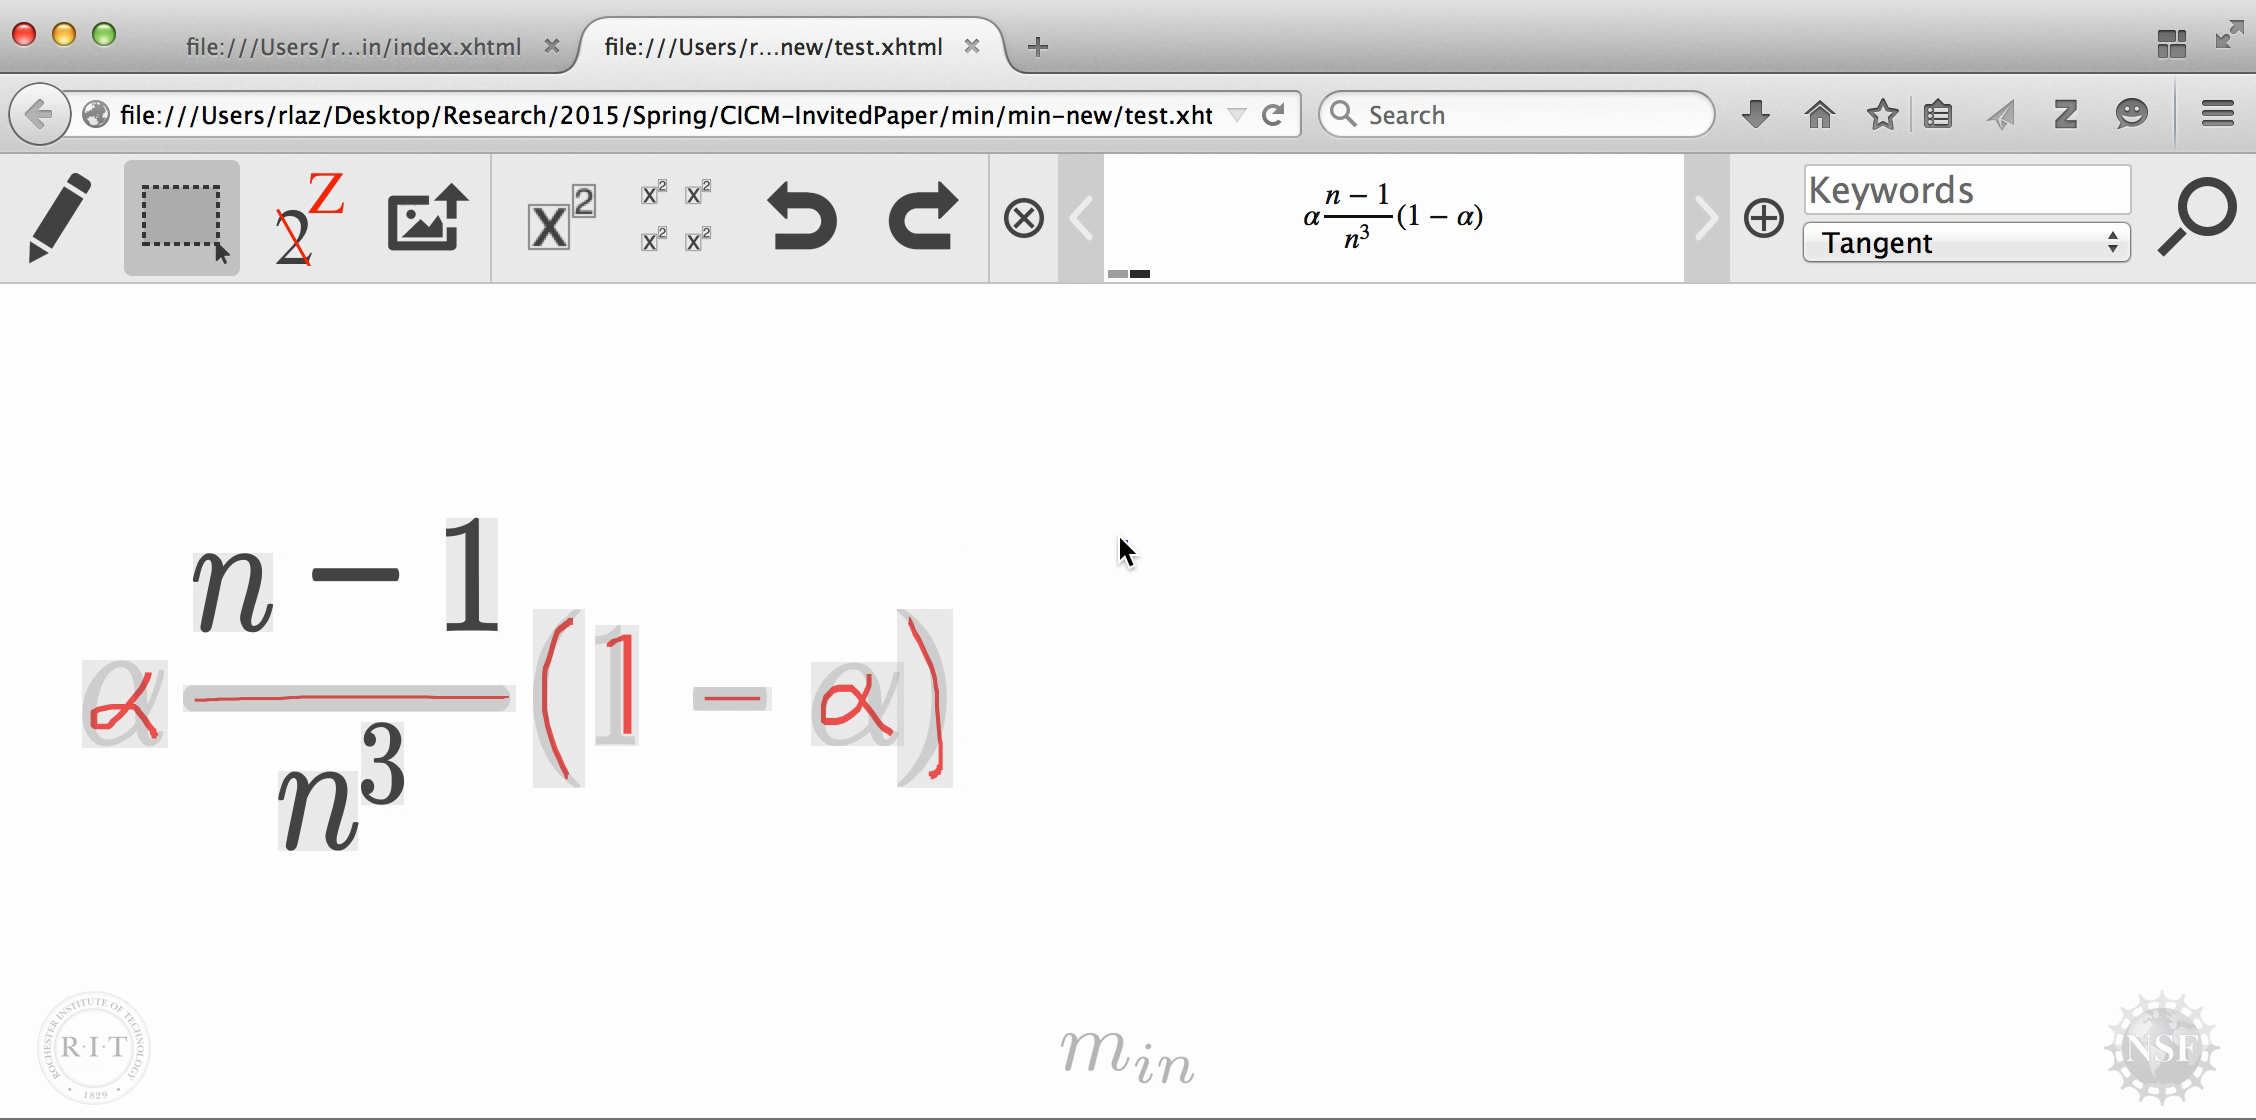Show previous expression with left chevron
The width and height of the screenshot is (2256, 1120).
(x=1081, y=218)
